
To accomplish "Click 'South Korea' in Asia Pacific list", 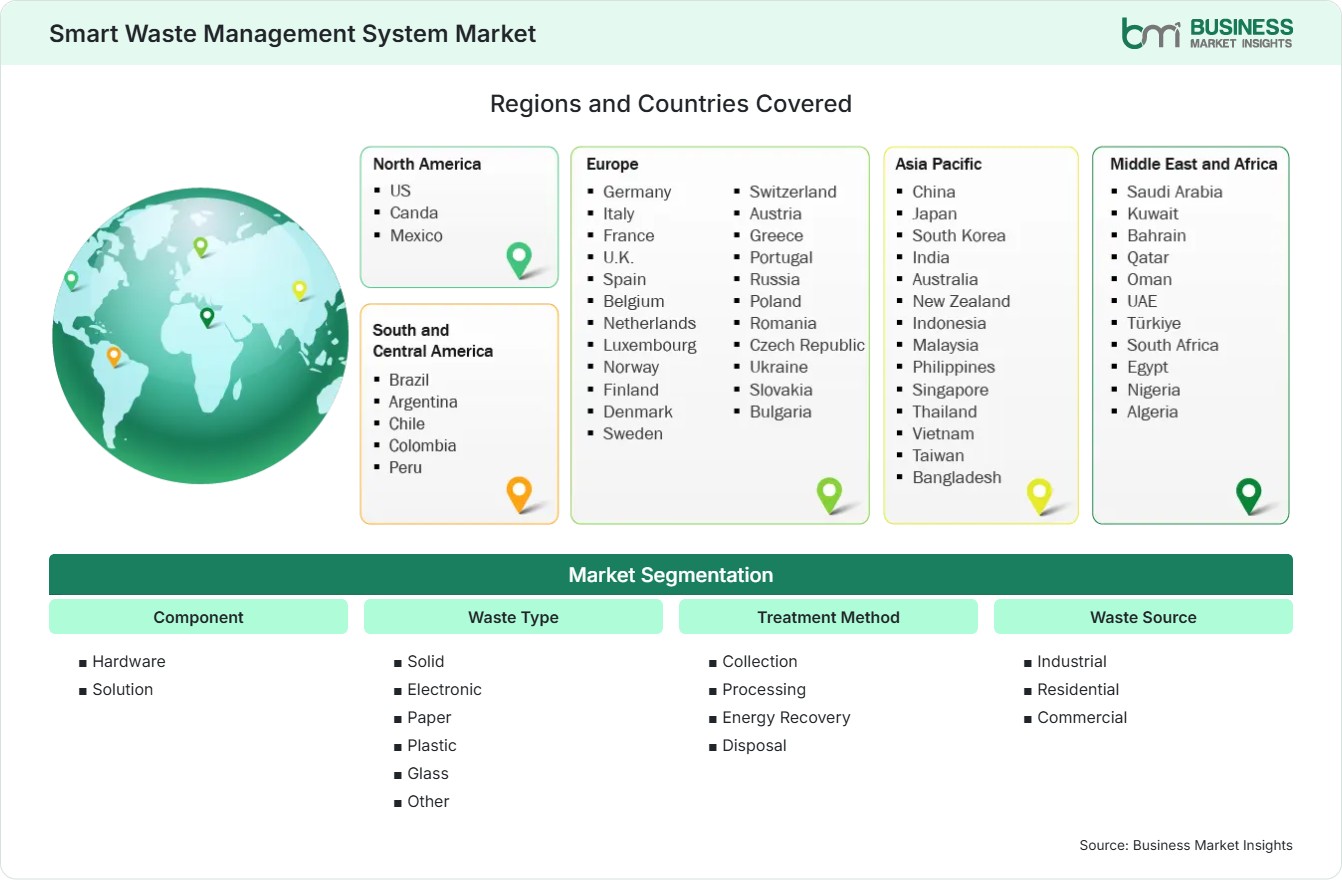I will (959, 236).
